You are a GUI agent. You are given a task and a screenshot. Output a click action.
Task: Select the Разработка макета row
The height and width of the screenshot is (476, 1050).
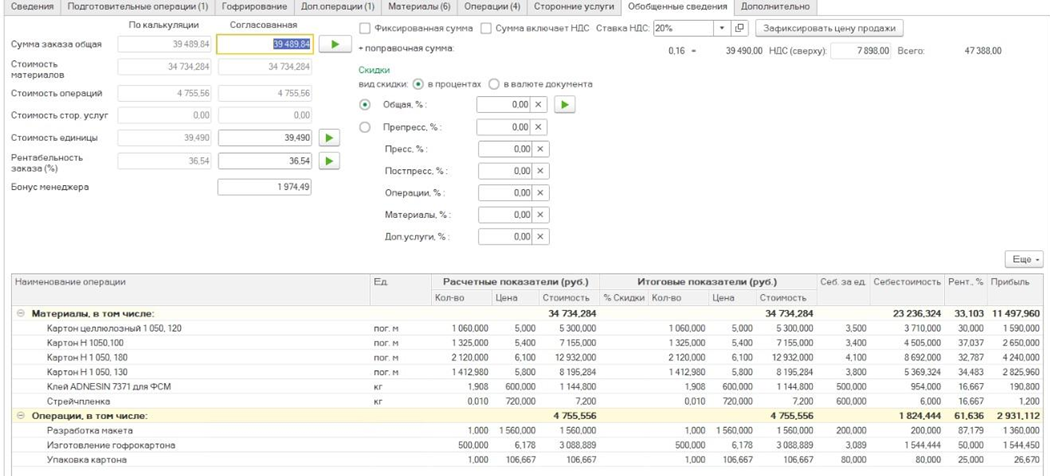point(525,430)
